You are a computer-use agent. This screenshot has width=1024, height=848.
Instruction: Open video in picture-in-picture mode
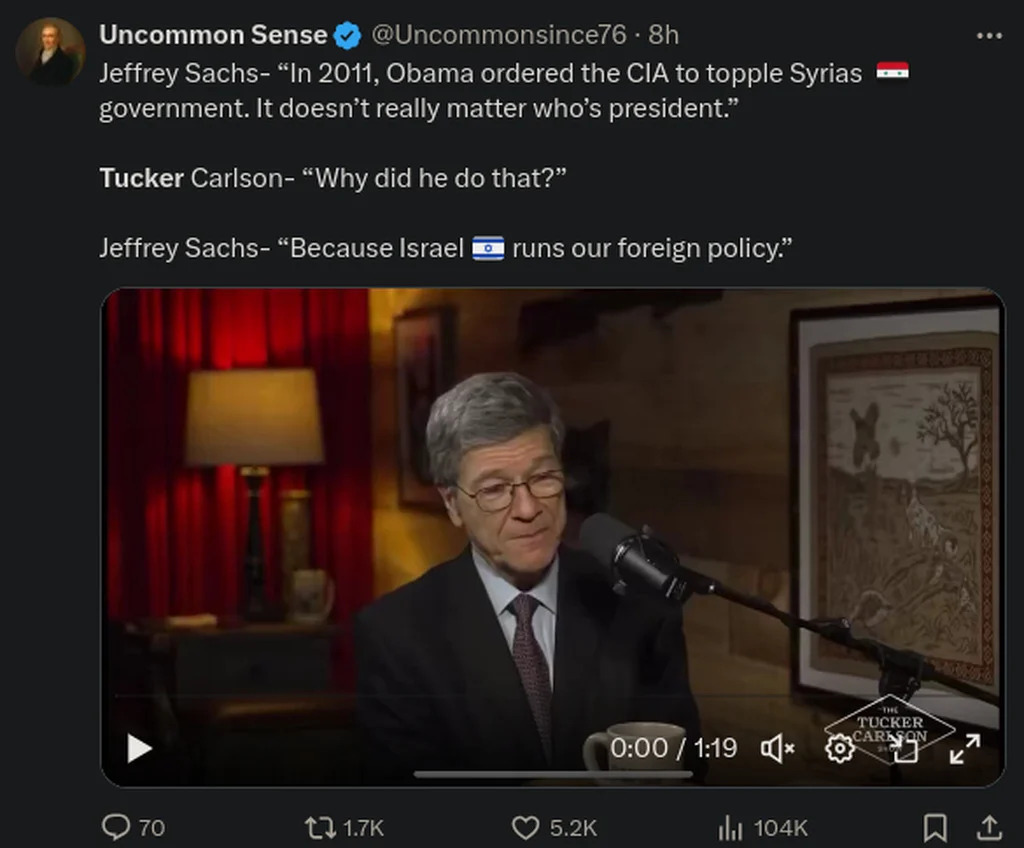tap(904, 748)
